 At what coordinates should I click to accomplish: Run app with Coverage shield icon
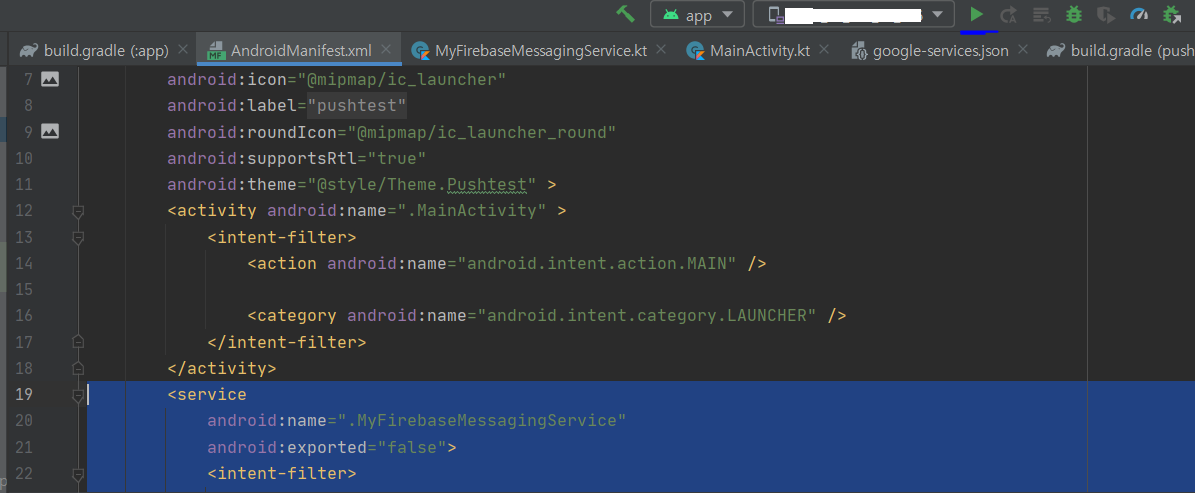click(x=1106, y=14)
